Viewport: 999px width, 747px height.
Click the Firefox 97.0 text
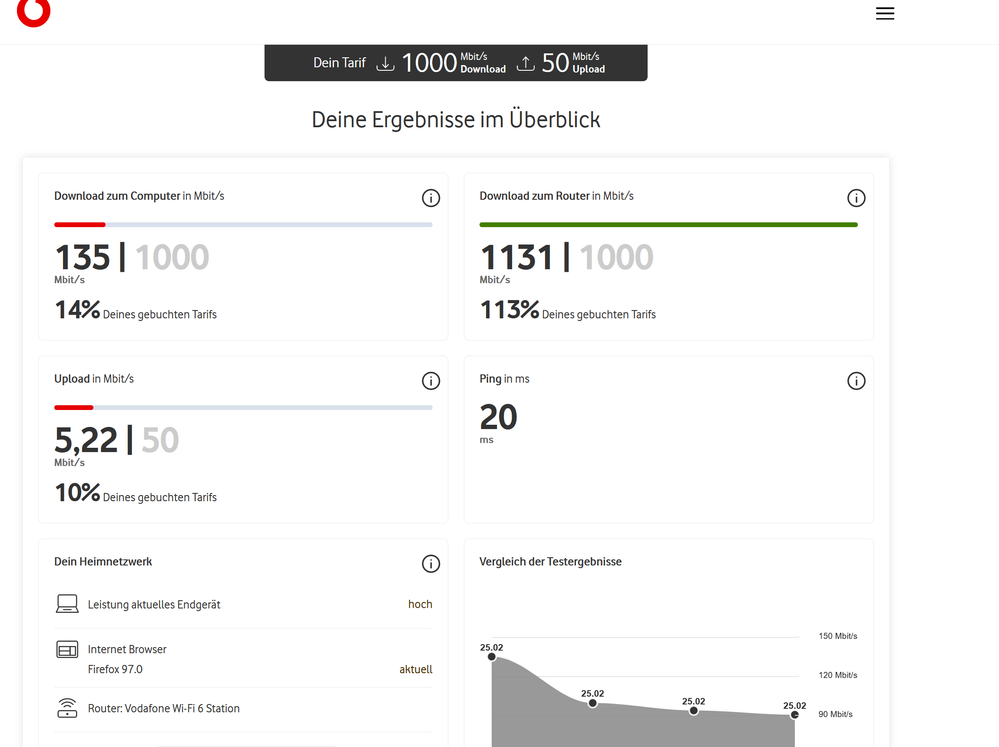pyautogui.click(x=115, y=669)
